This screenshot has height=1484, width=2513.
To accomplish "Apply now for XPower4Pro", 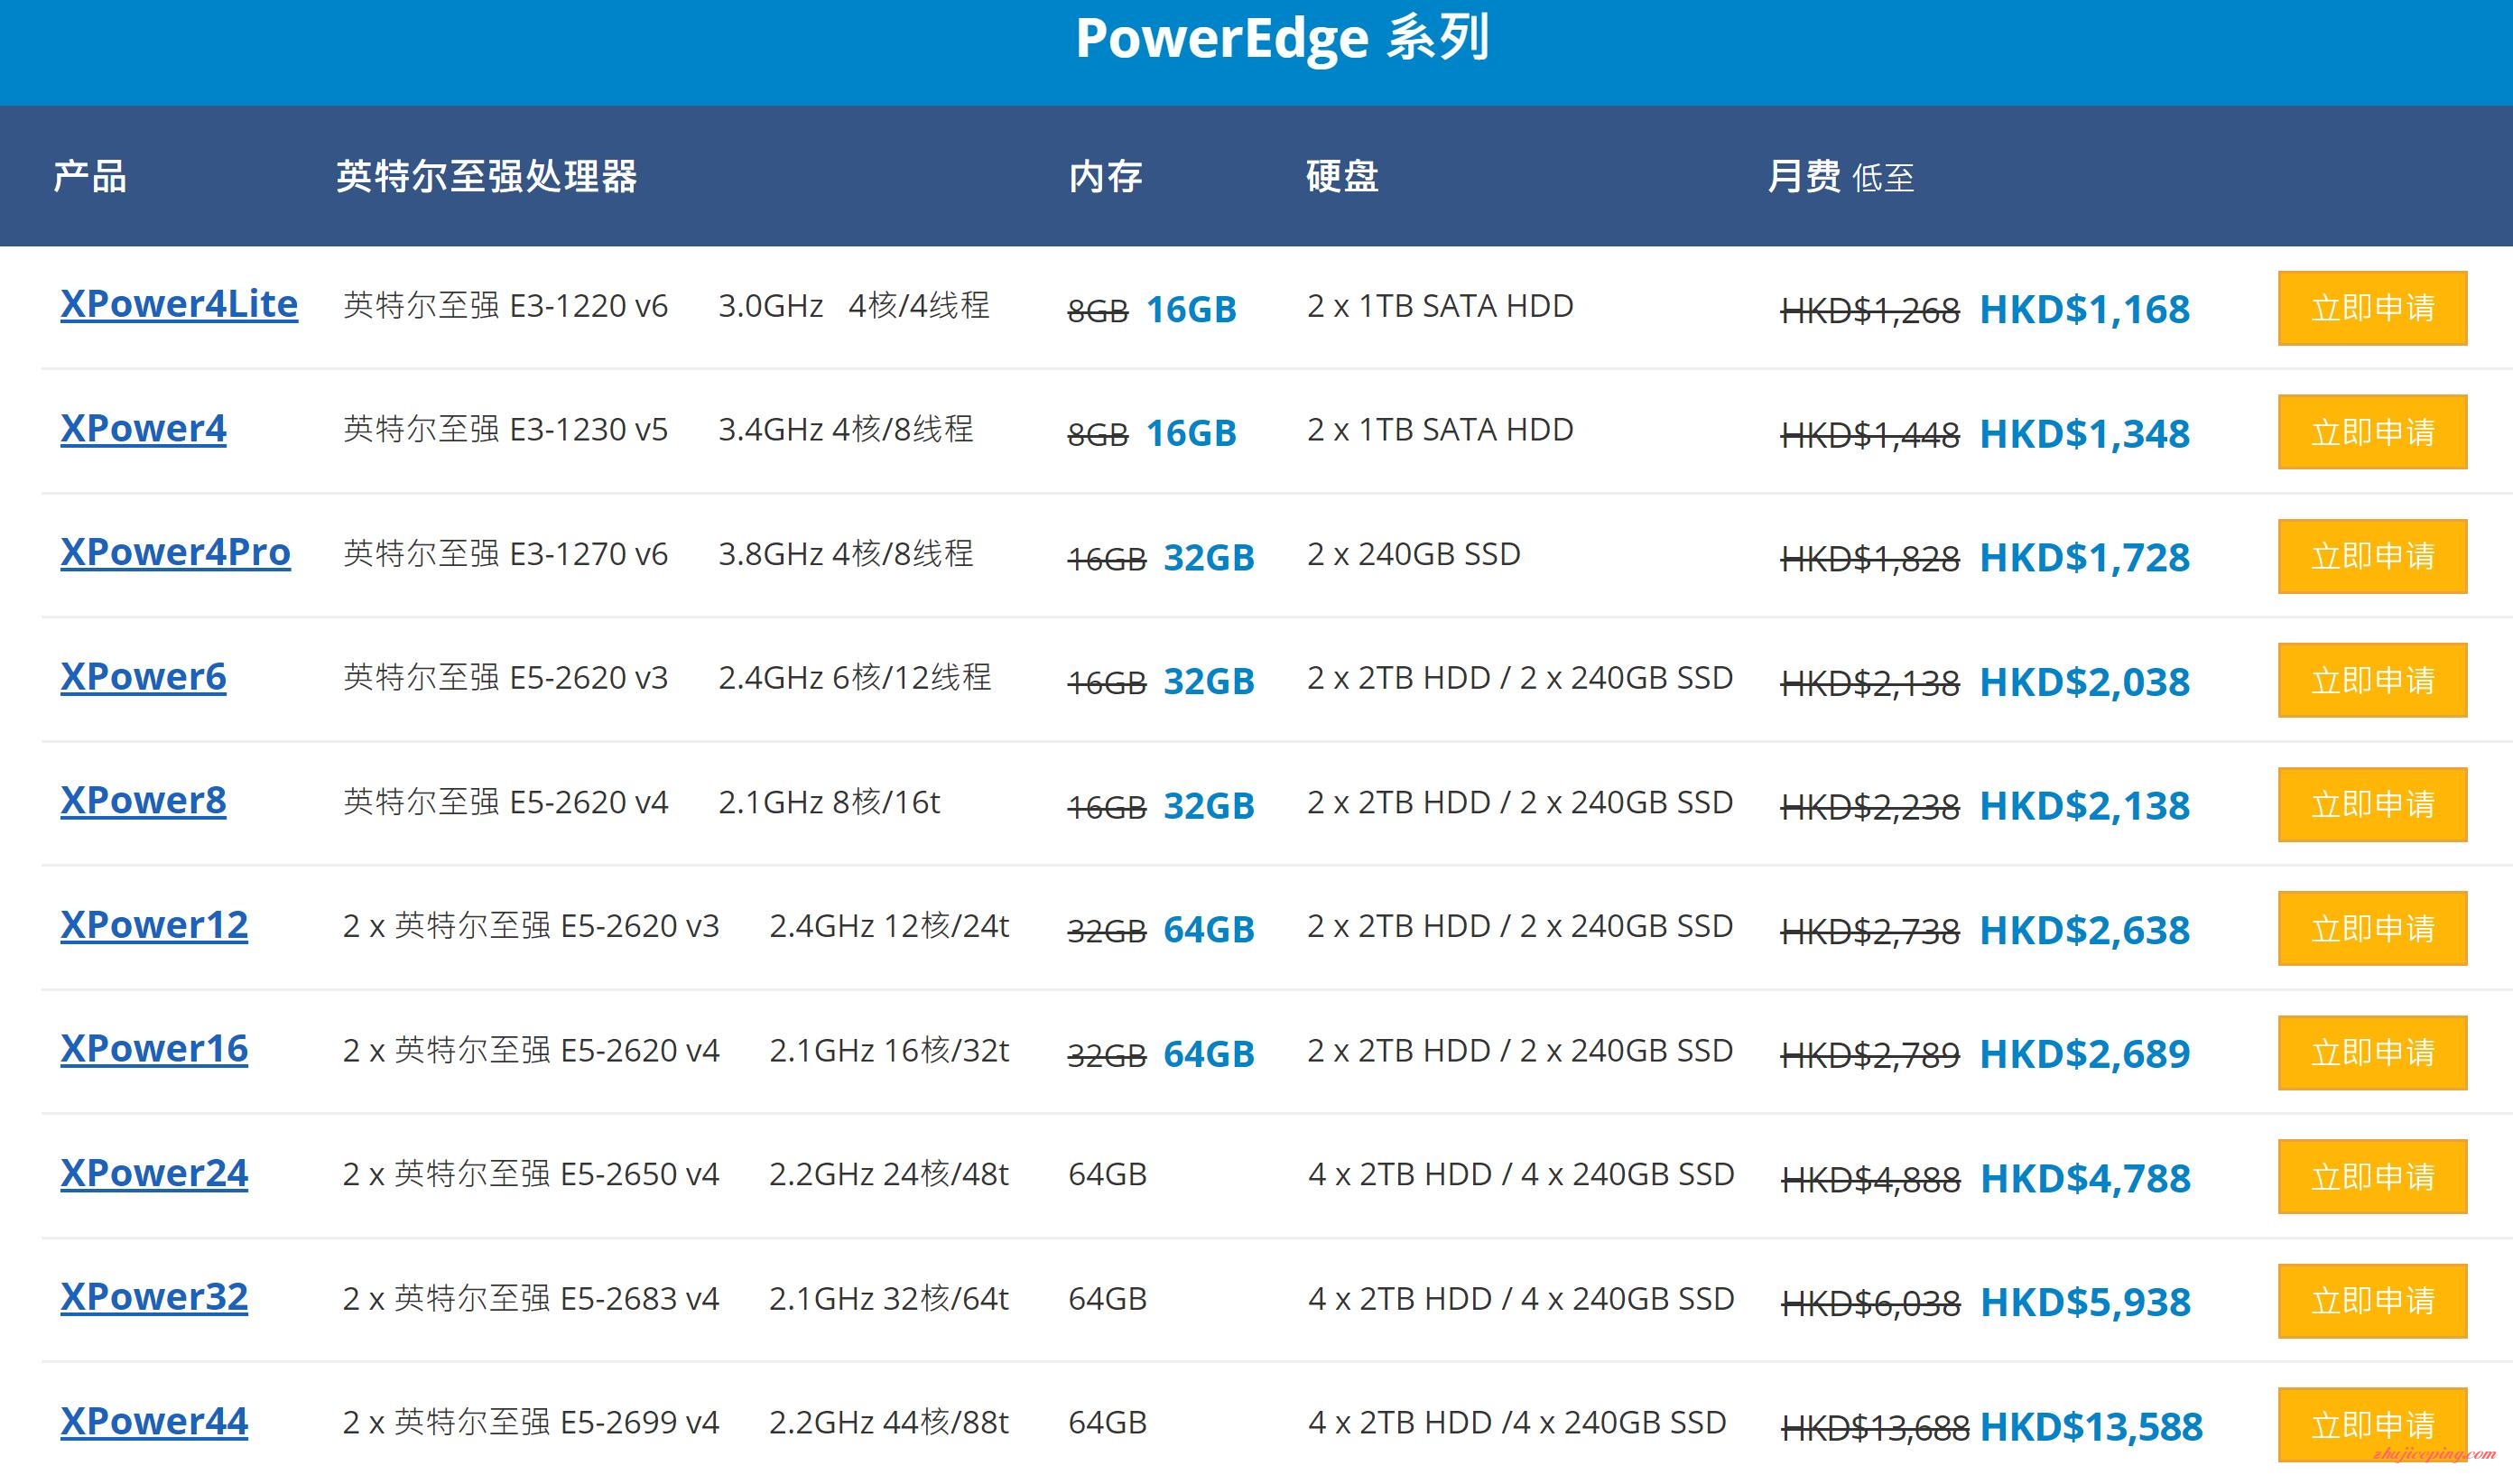I will pos(2372,556).
